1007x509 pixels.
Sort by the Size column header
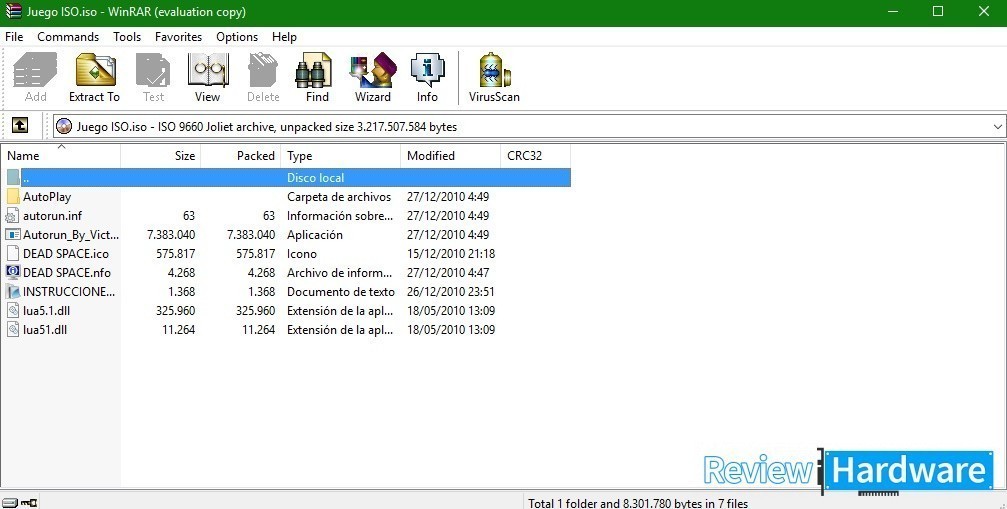161,155
